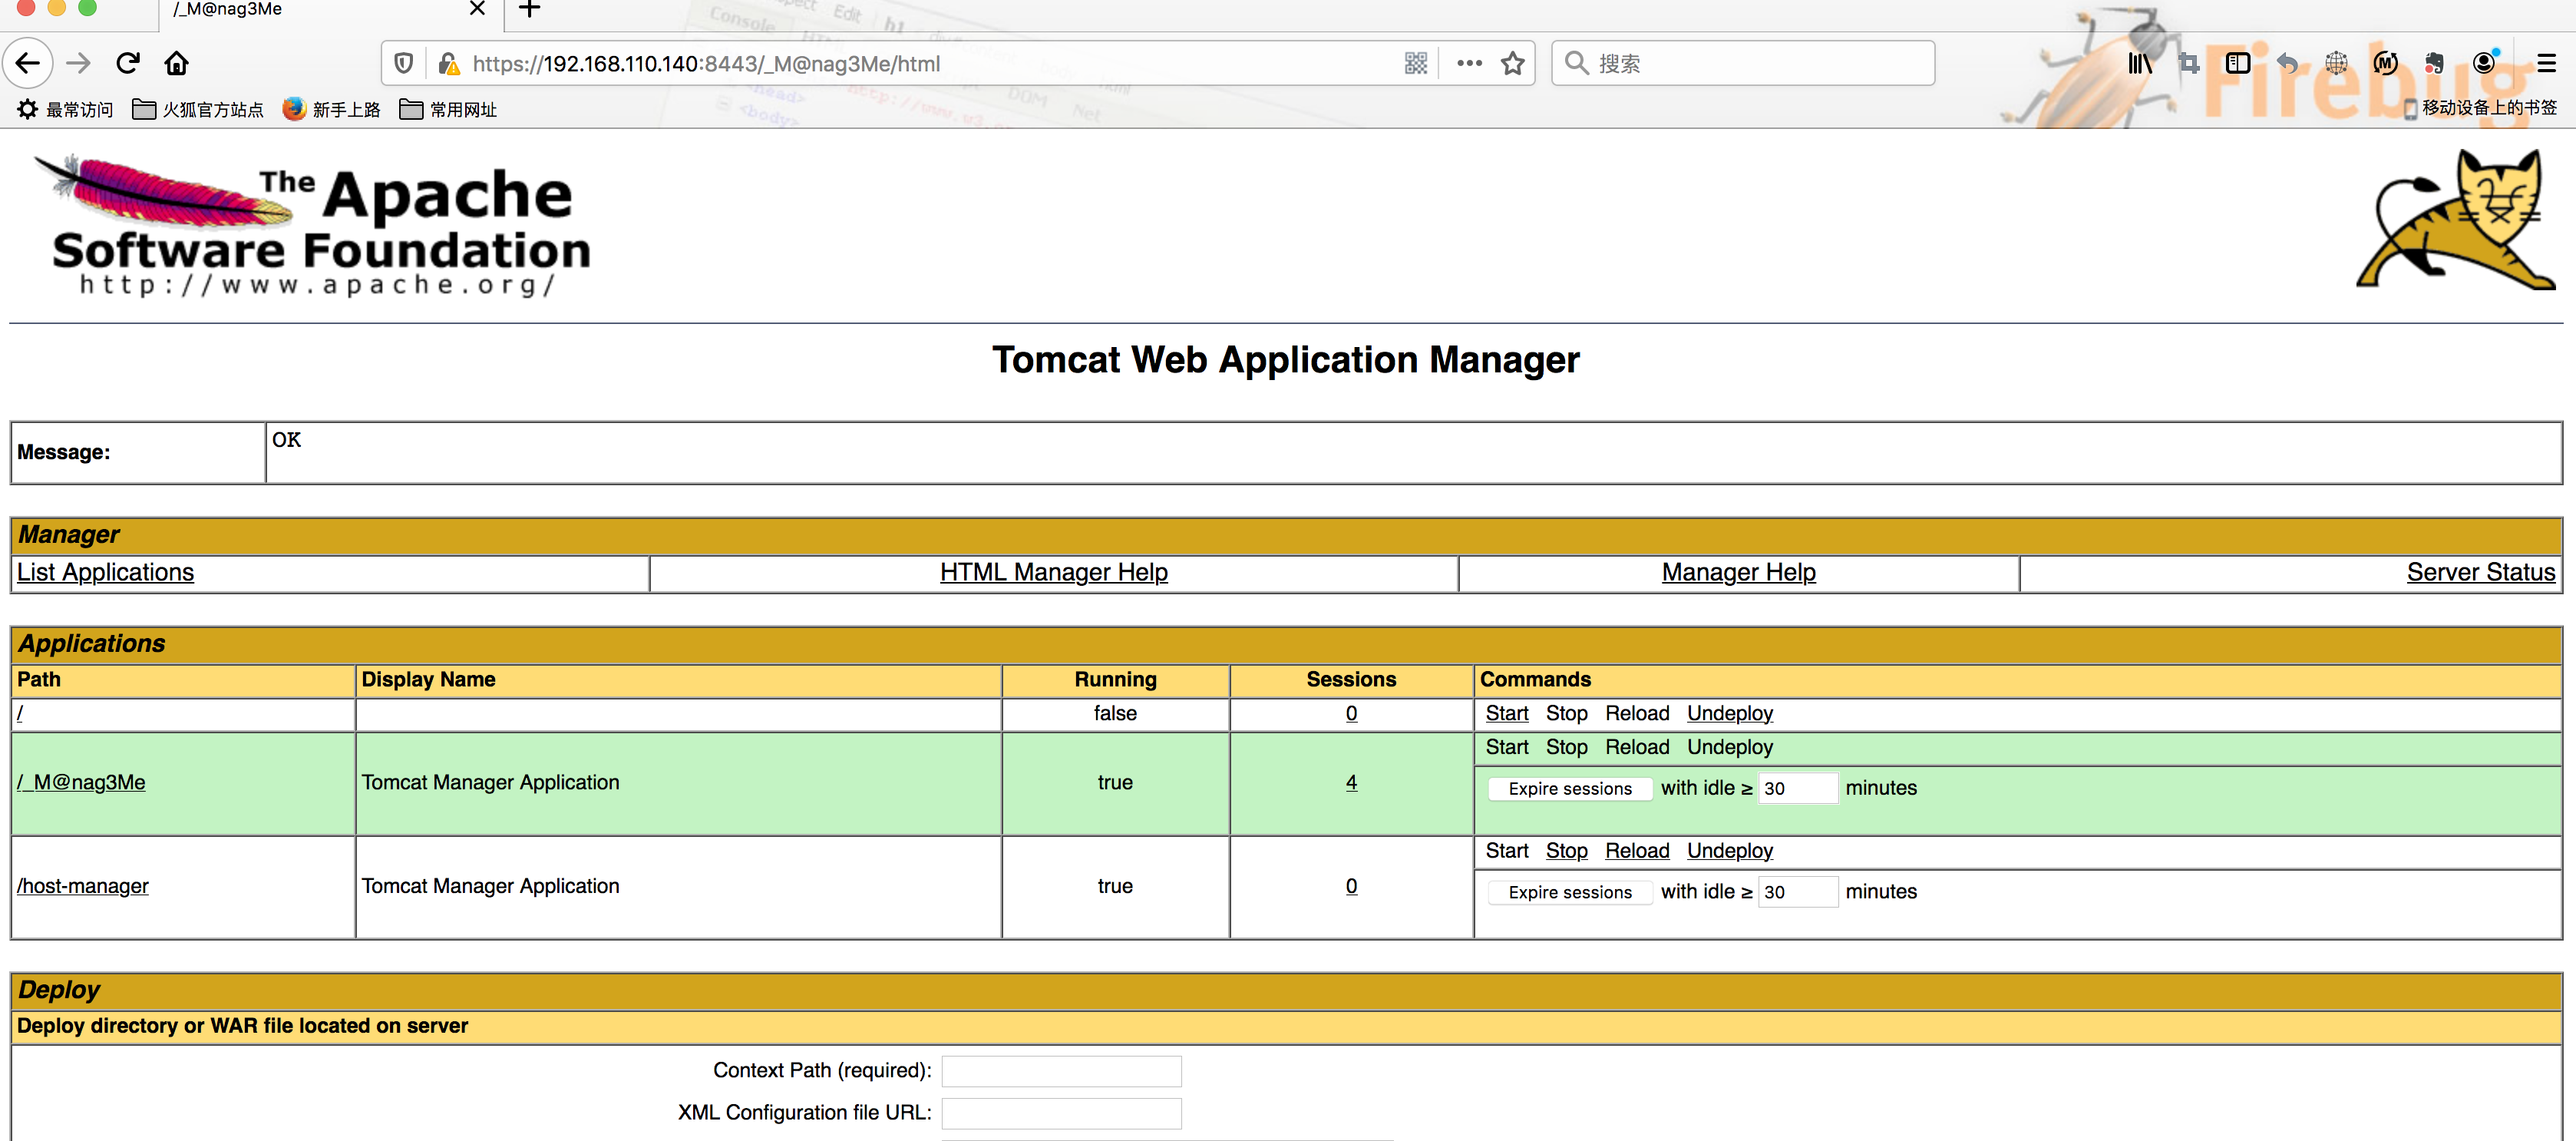This screenshot has height=1141, width=2576.
Task: Edit idle minutes field for /host-manager
Action: click(x=1798, y=893)
